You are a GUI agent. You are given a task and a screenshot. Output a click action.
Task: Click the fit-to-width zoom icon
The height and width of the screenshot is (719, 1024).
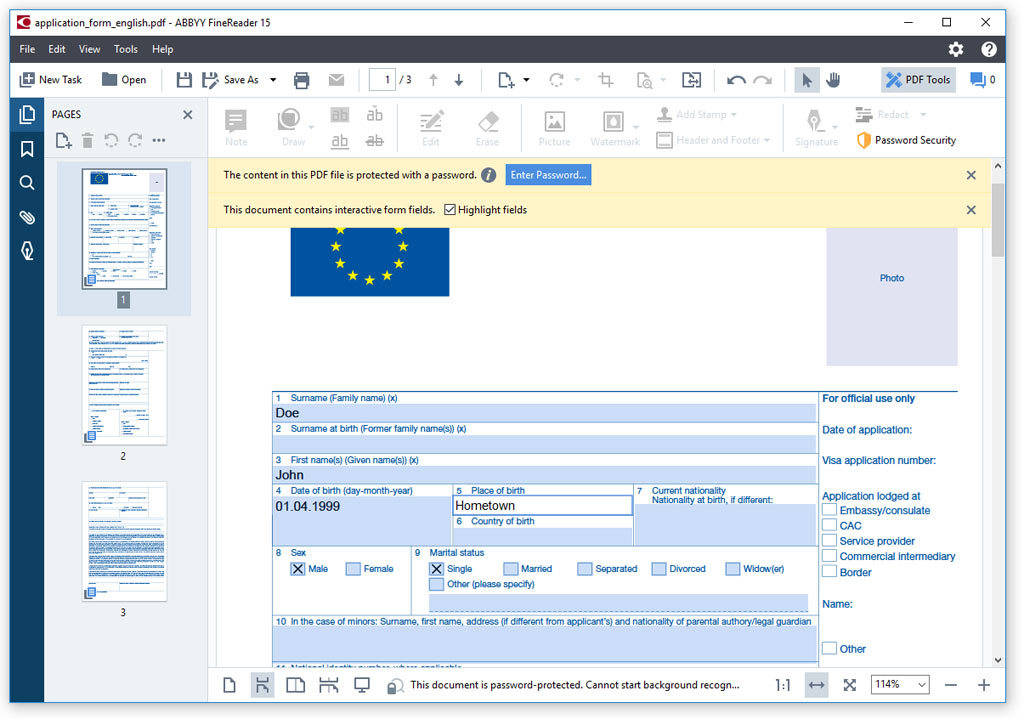816,685
